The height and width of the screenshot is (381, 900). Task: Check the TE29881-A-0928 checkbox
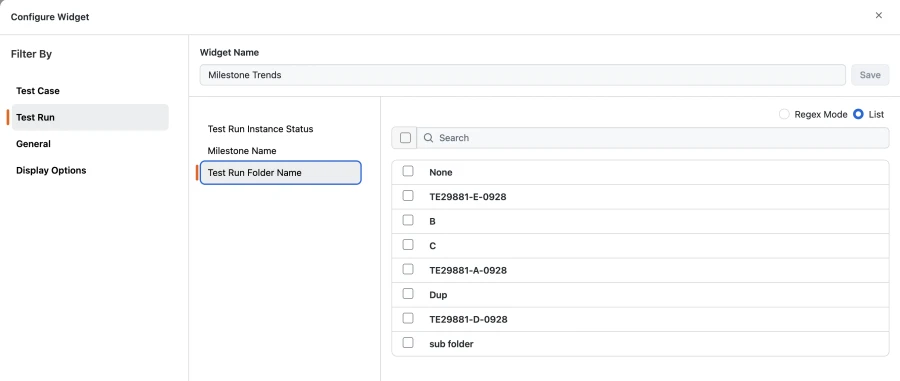pyautogui.click(x=408, y=269)
